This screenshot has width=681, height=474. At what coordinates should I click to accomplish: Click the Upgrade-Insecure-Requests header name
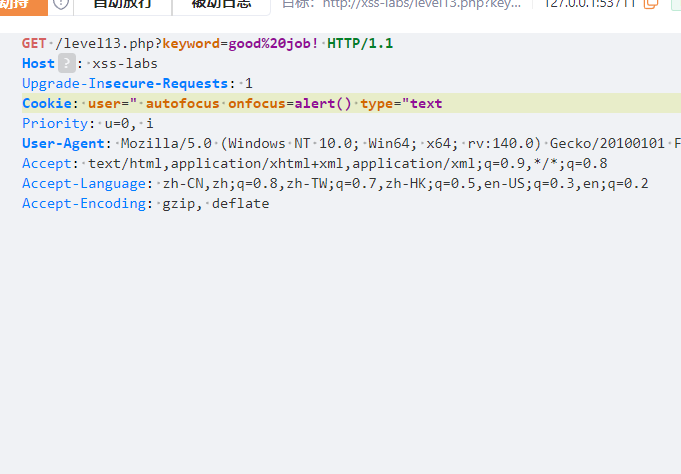click(x=125, y=83)
